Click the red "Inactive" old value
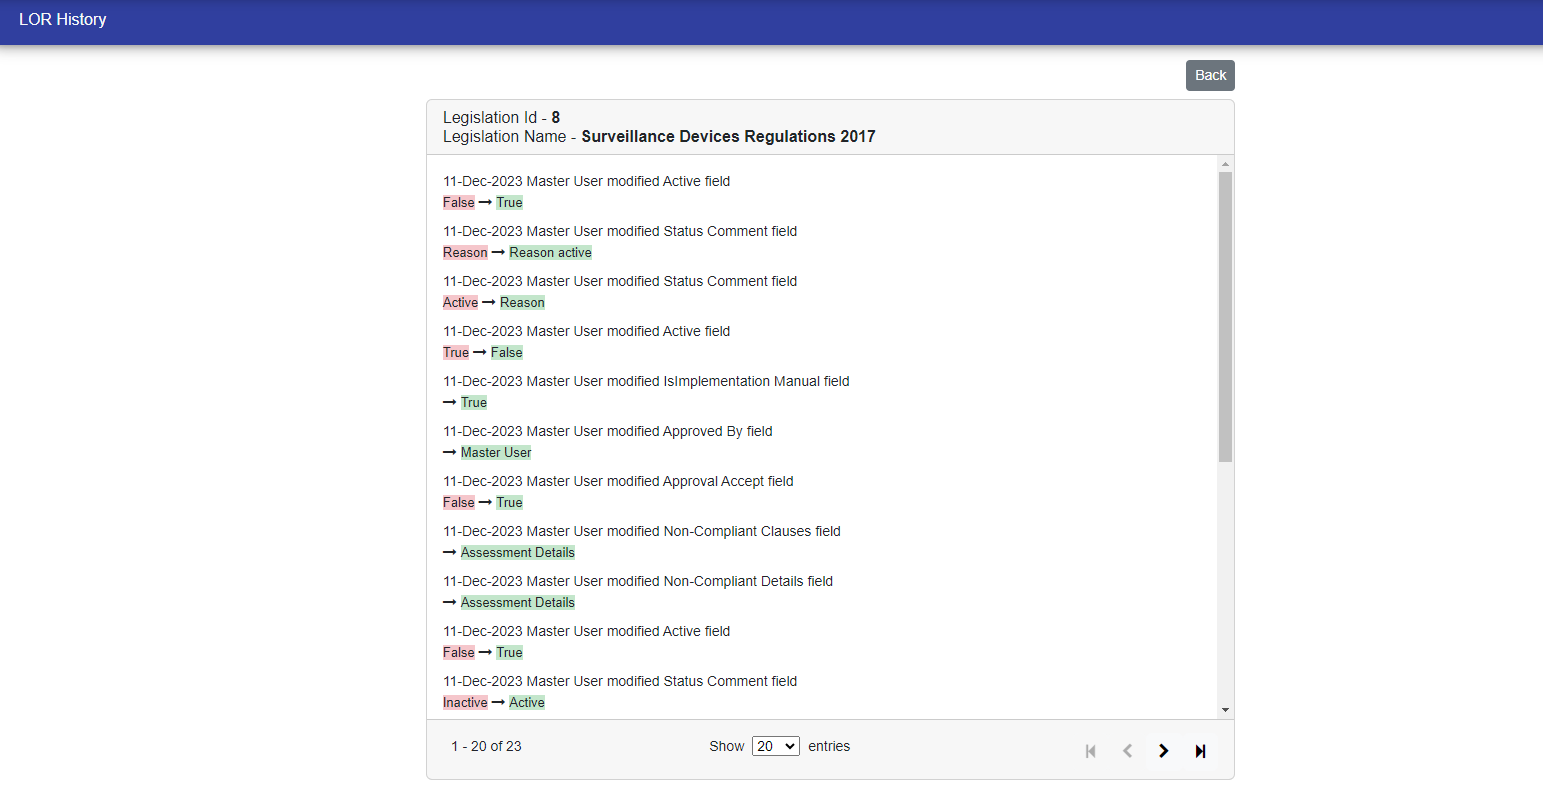Image resolution: width=1543 pixels, height=805 pixels. 465,703
